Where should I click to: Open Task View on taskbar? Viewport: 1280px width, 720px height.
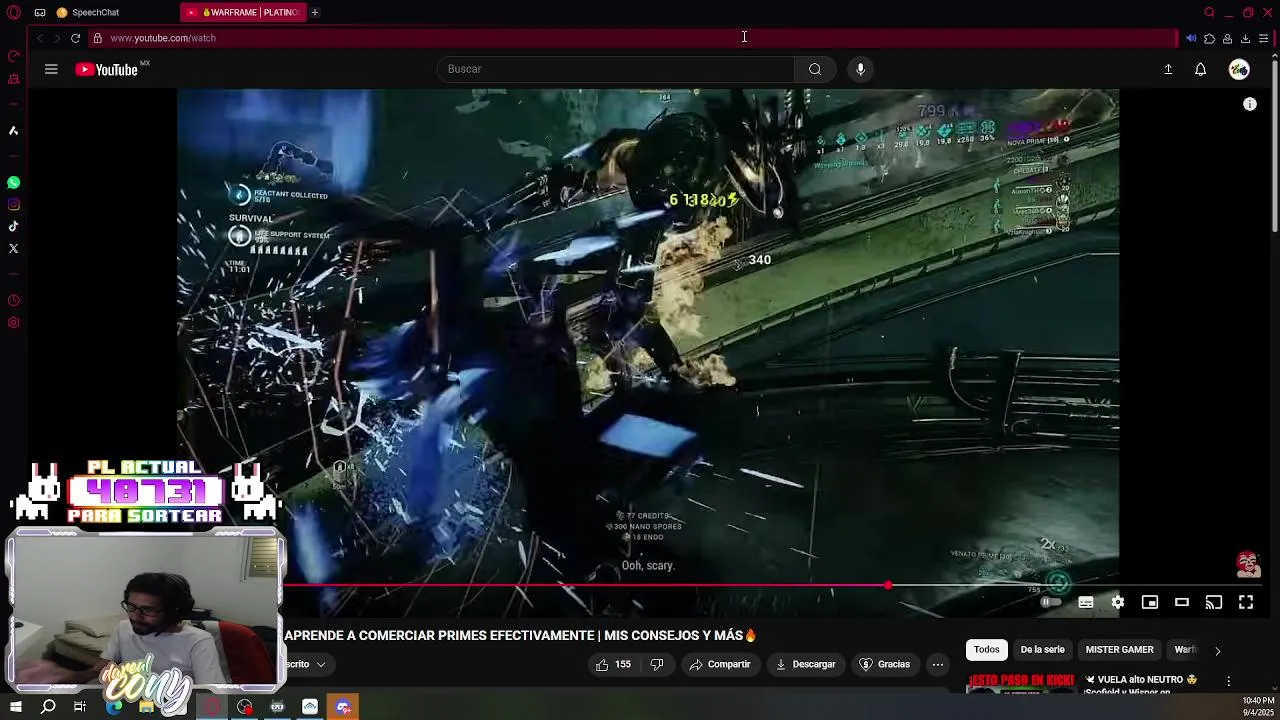(x=80, y=707)
